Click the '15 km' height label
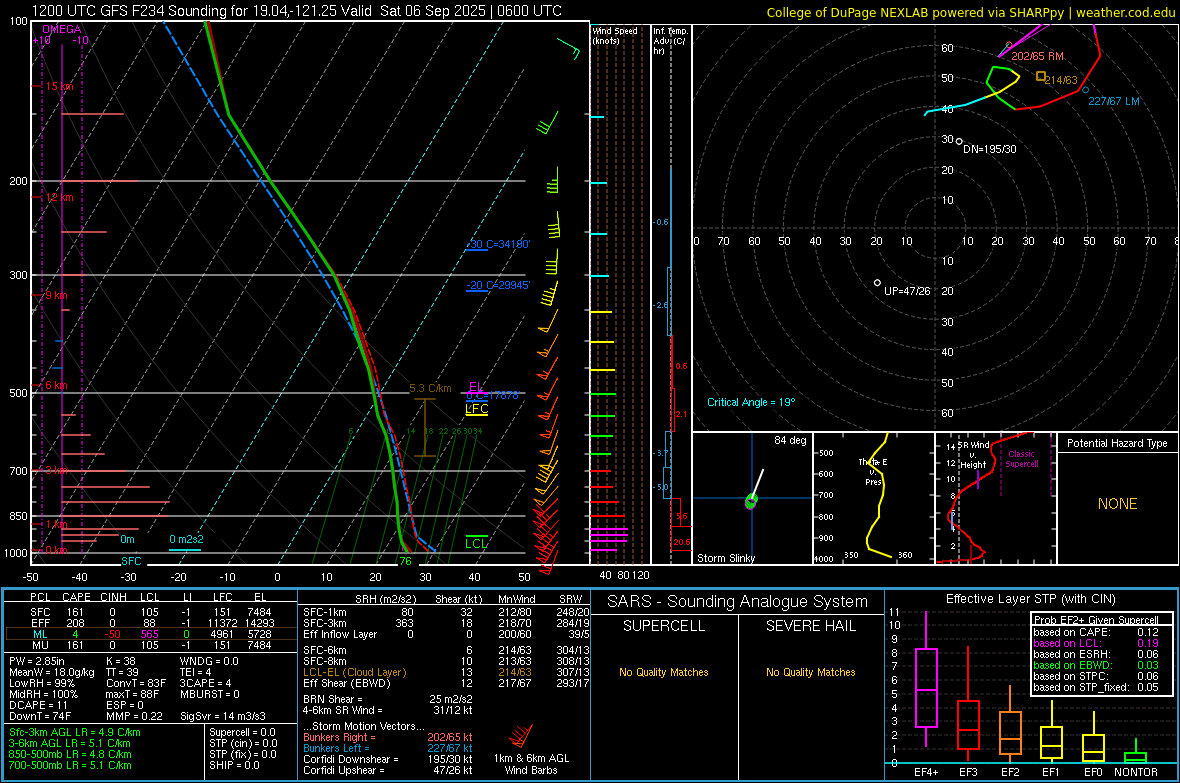This screenshot has height=783, width=1180. (59, 87)
